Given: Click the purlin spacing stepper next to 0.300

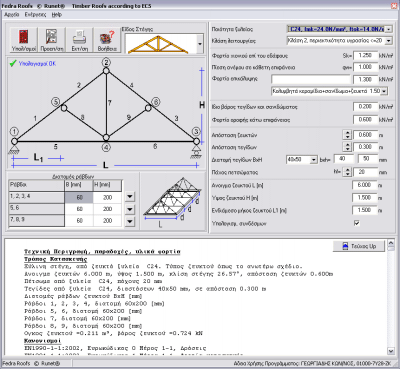Looking at the screenshot, I should coord(348,147).
